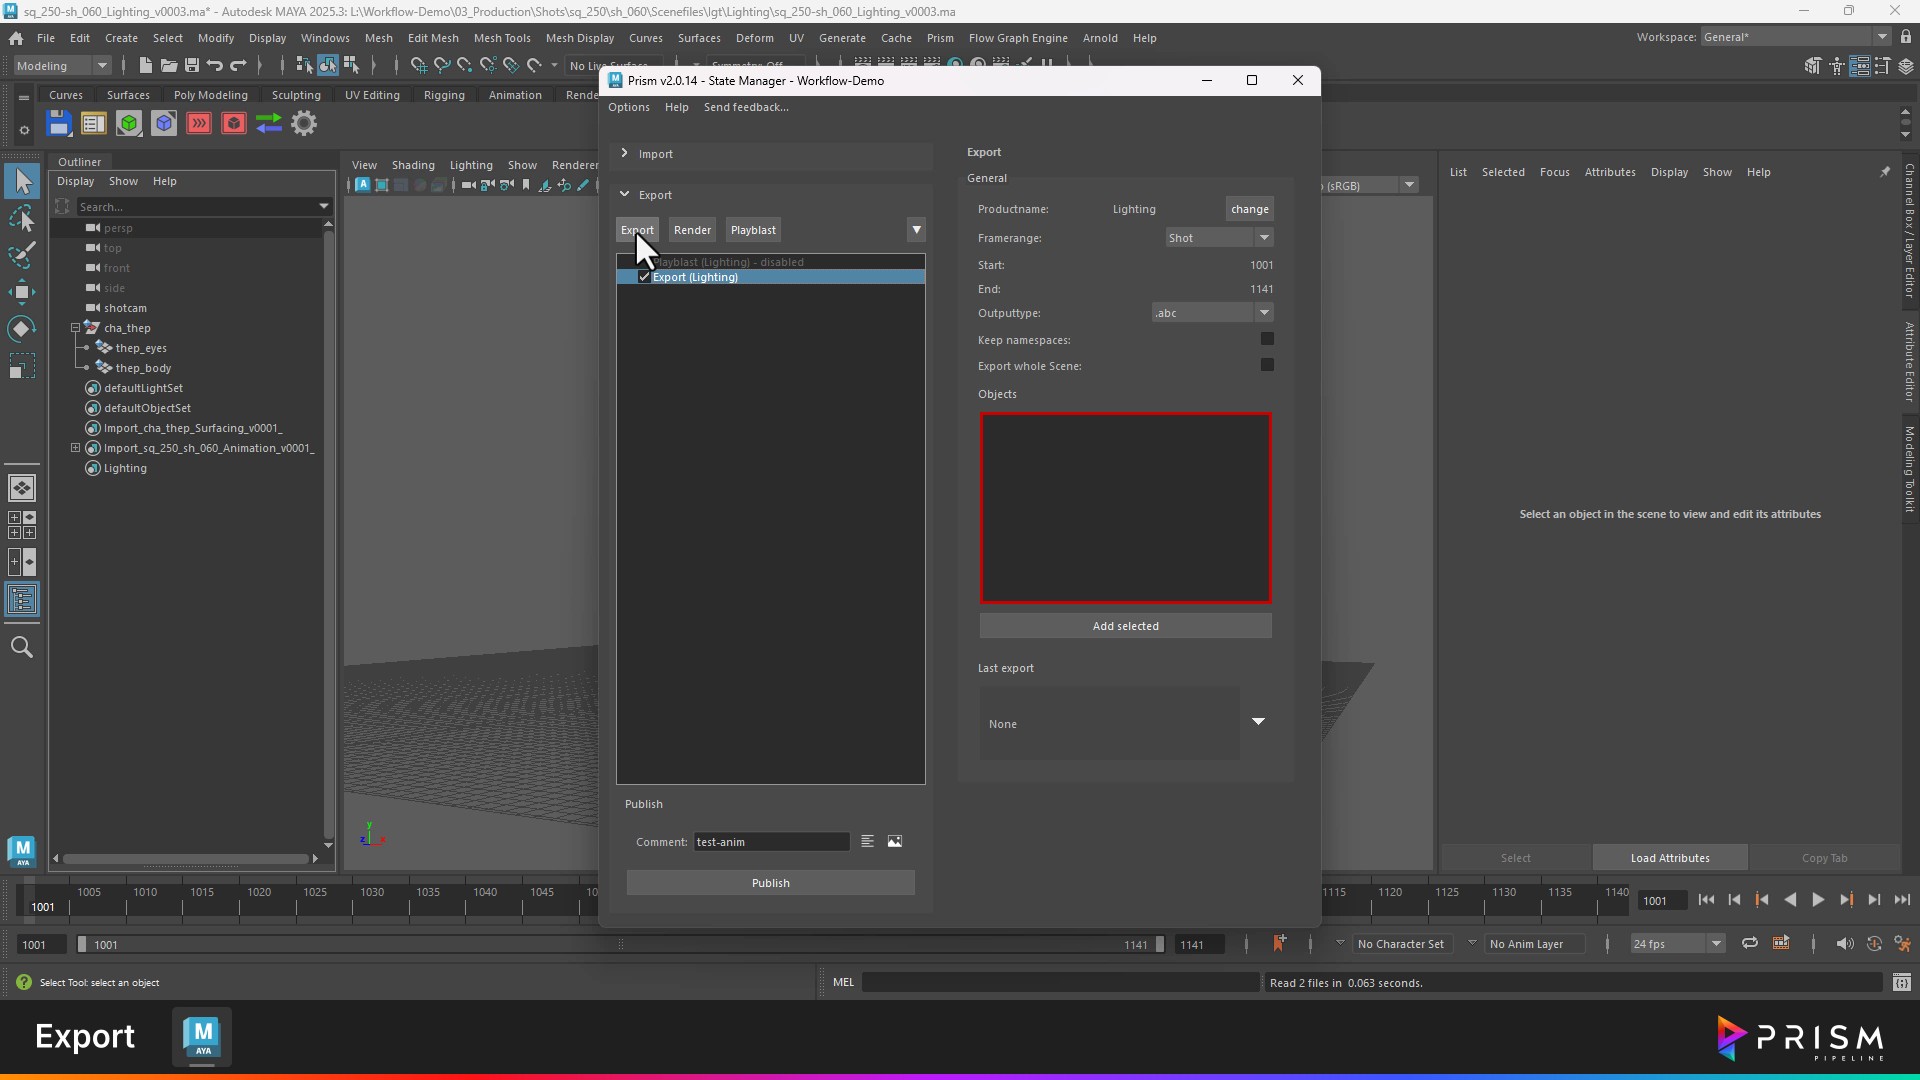This screenshot has width=1920, height=1080.
Task: Activate the Lasso Select tool
Action: point(22,219)
